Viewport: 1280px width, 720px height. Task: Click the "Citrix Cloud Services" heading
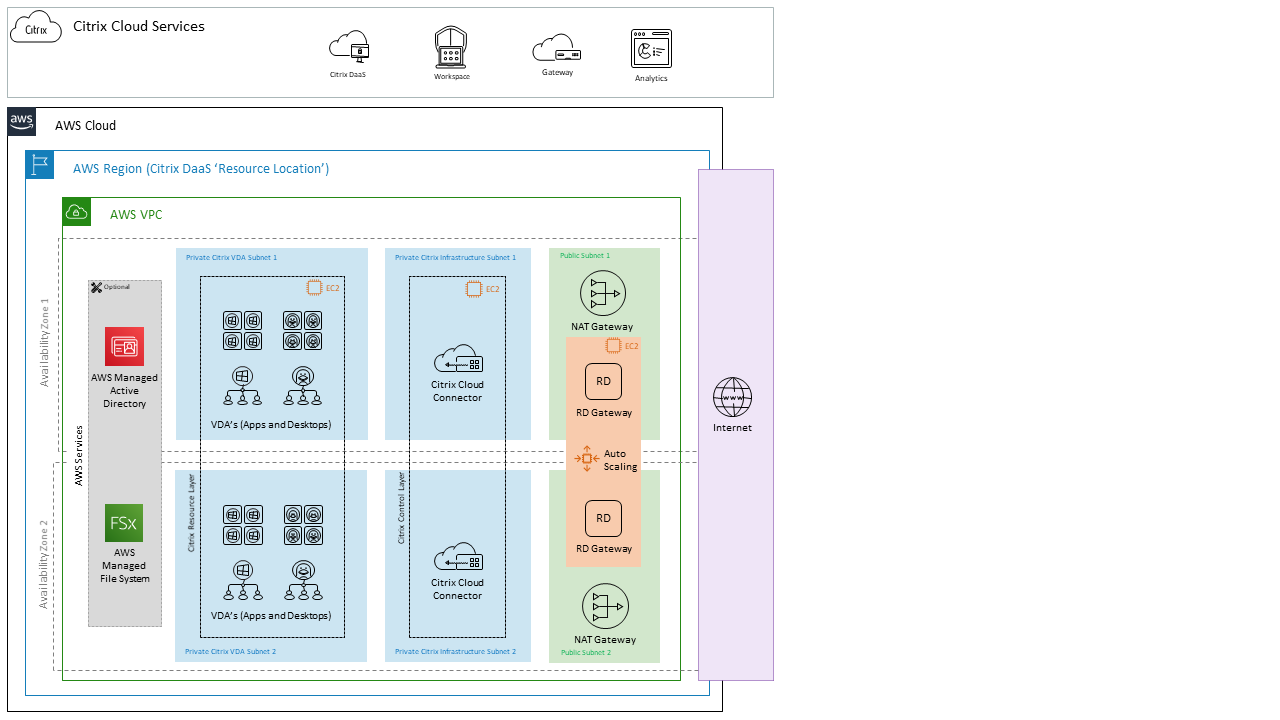pos(139,26)
